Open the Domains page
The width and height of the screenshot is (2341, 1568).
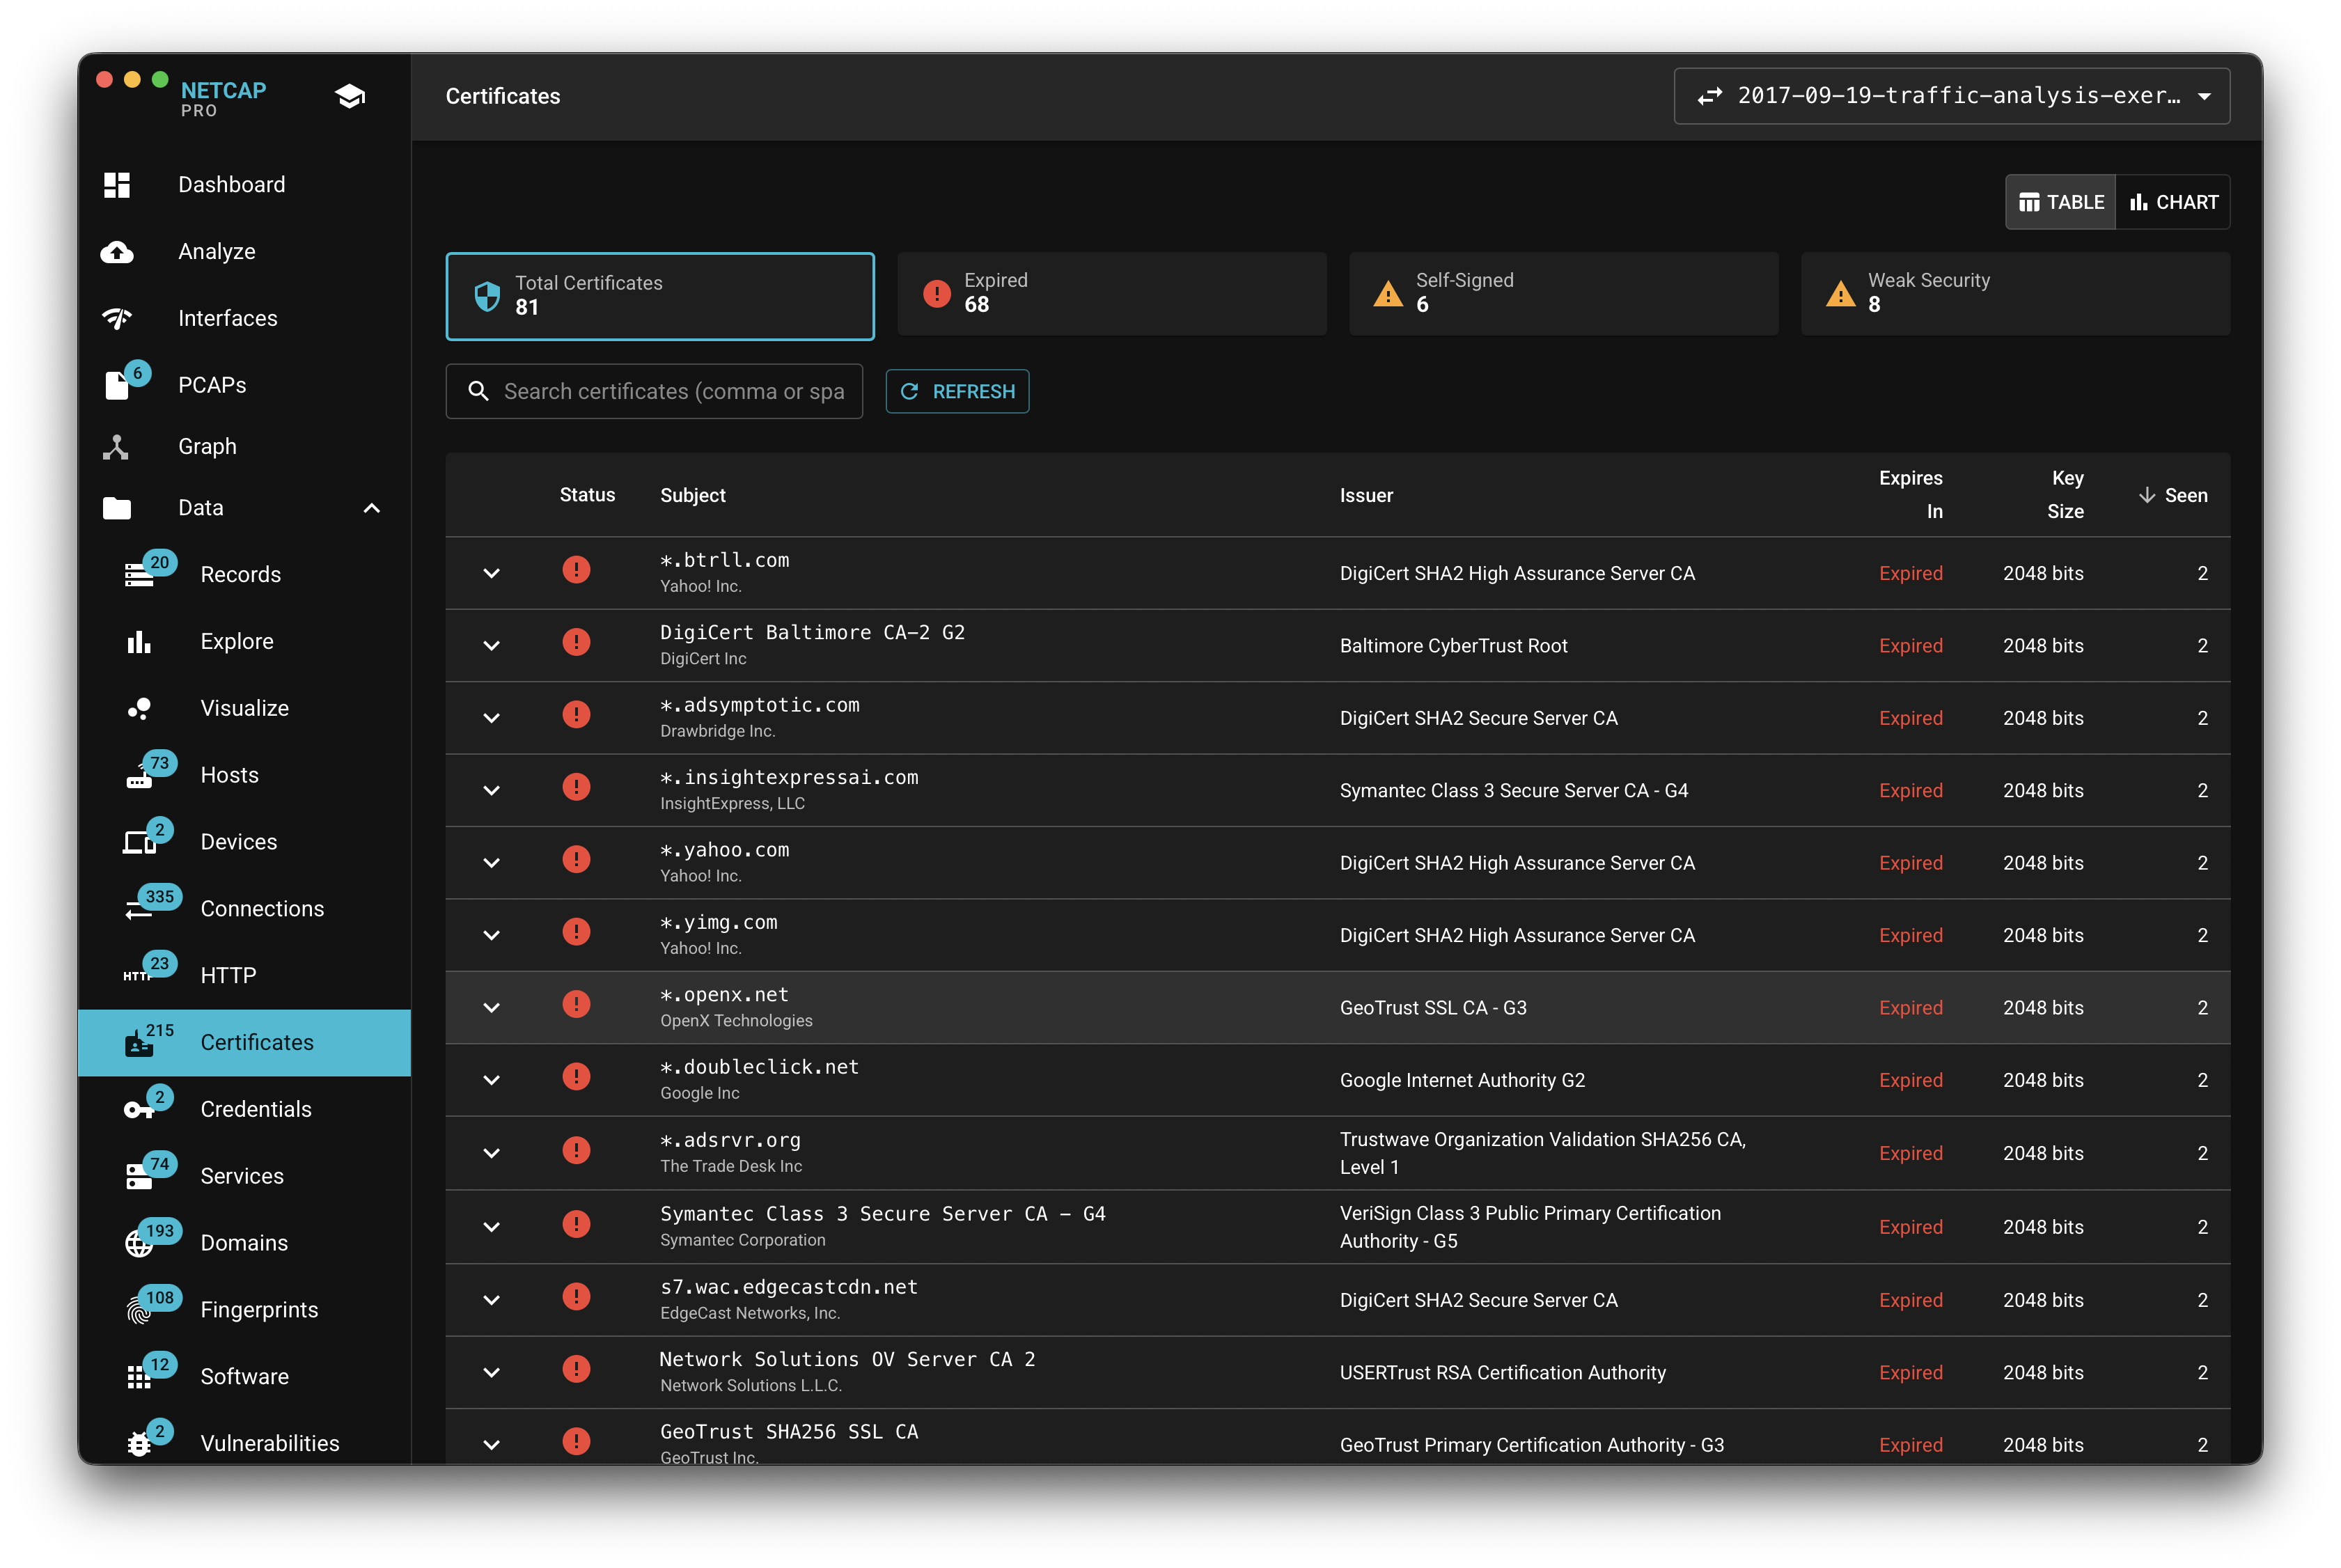[x=244, y=1243]
